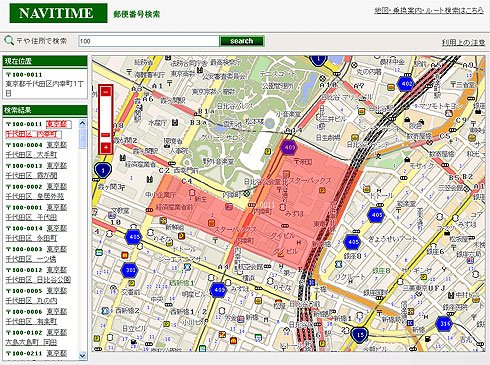The height and width of the screenshot is (365, 490).
Task: Click the zoom out minus button
Action: [106, 91]
